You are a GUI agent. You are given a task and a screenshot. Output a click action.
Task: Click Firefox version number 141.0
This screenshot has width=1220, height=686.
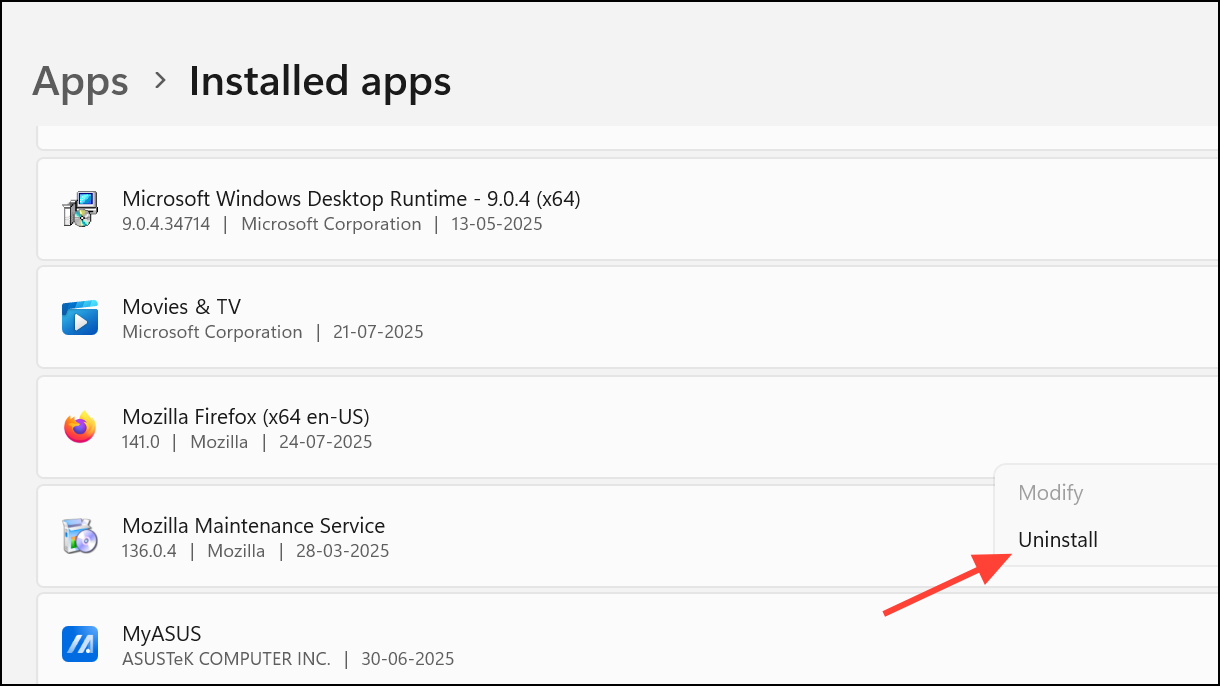point(141,441)
